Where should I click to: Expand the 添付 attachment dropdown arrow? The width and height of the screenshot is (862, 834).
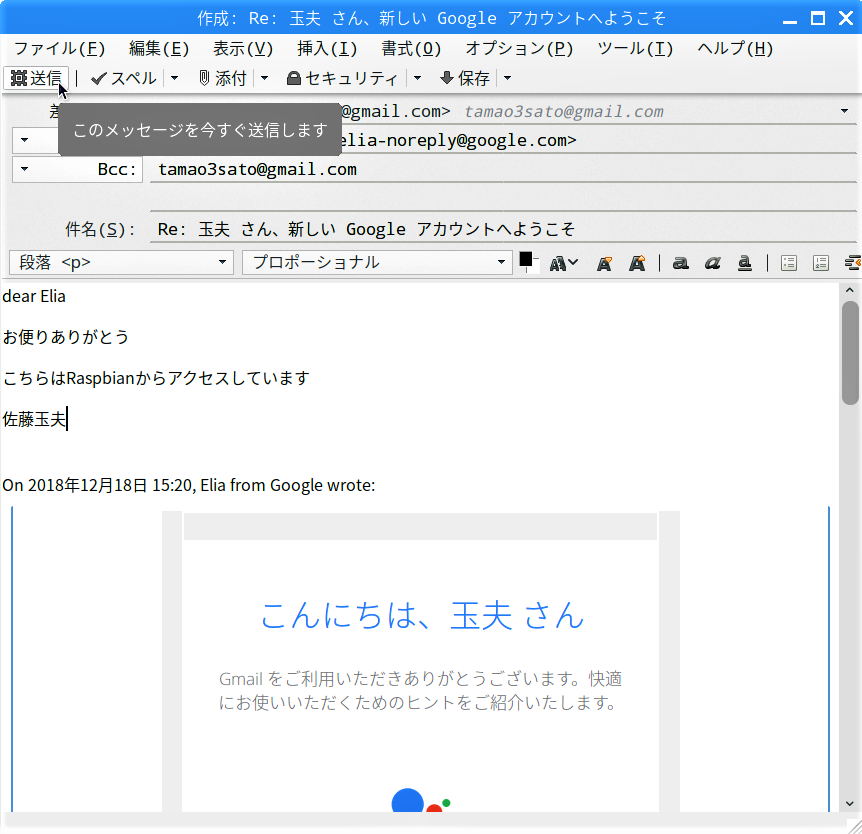[x=264, y=78]
